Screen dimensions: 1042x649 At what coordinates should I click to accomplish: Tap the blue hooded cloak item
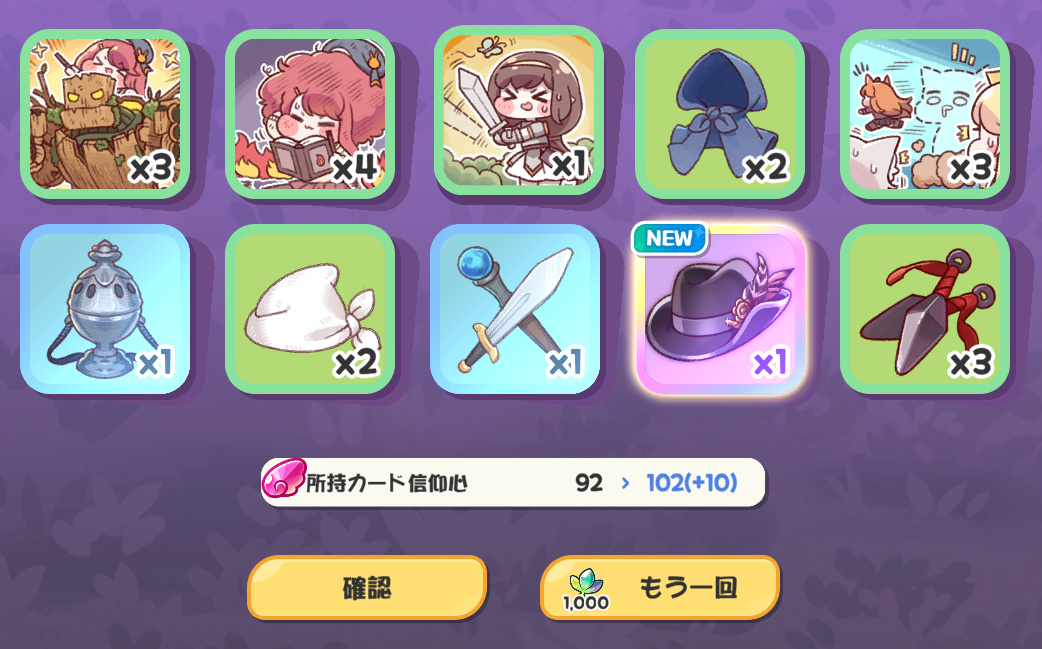click(x=720, y=114)
